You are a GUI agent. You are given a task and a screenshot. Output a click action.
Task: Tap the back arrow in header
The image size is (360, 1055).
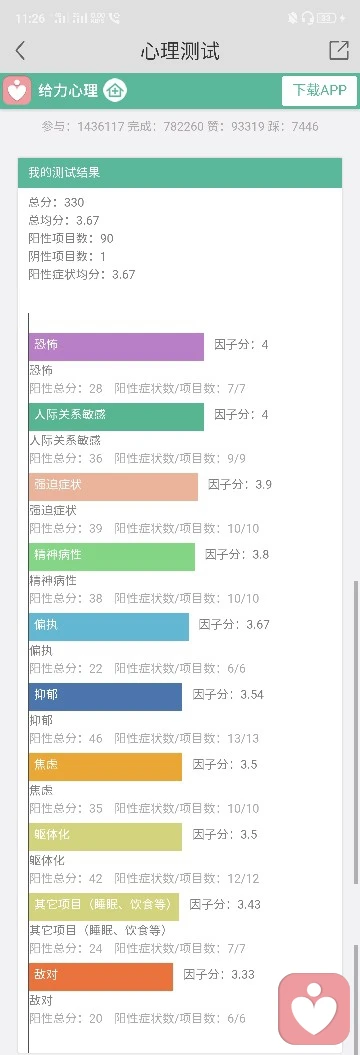click(x=20, y=50)
